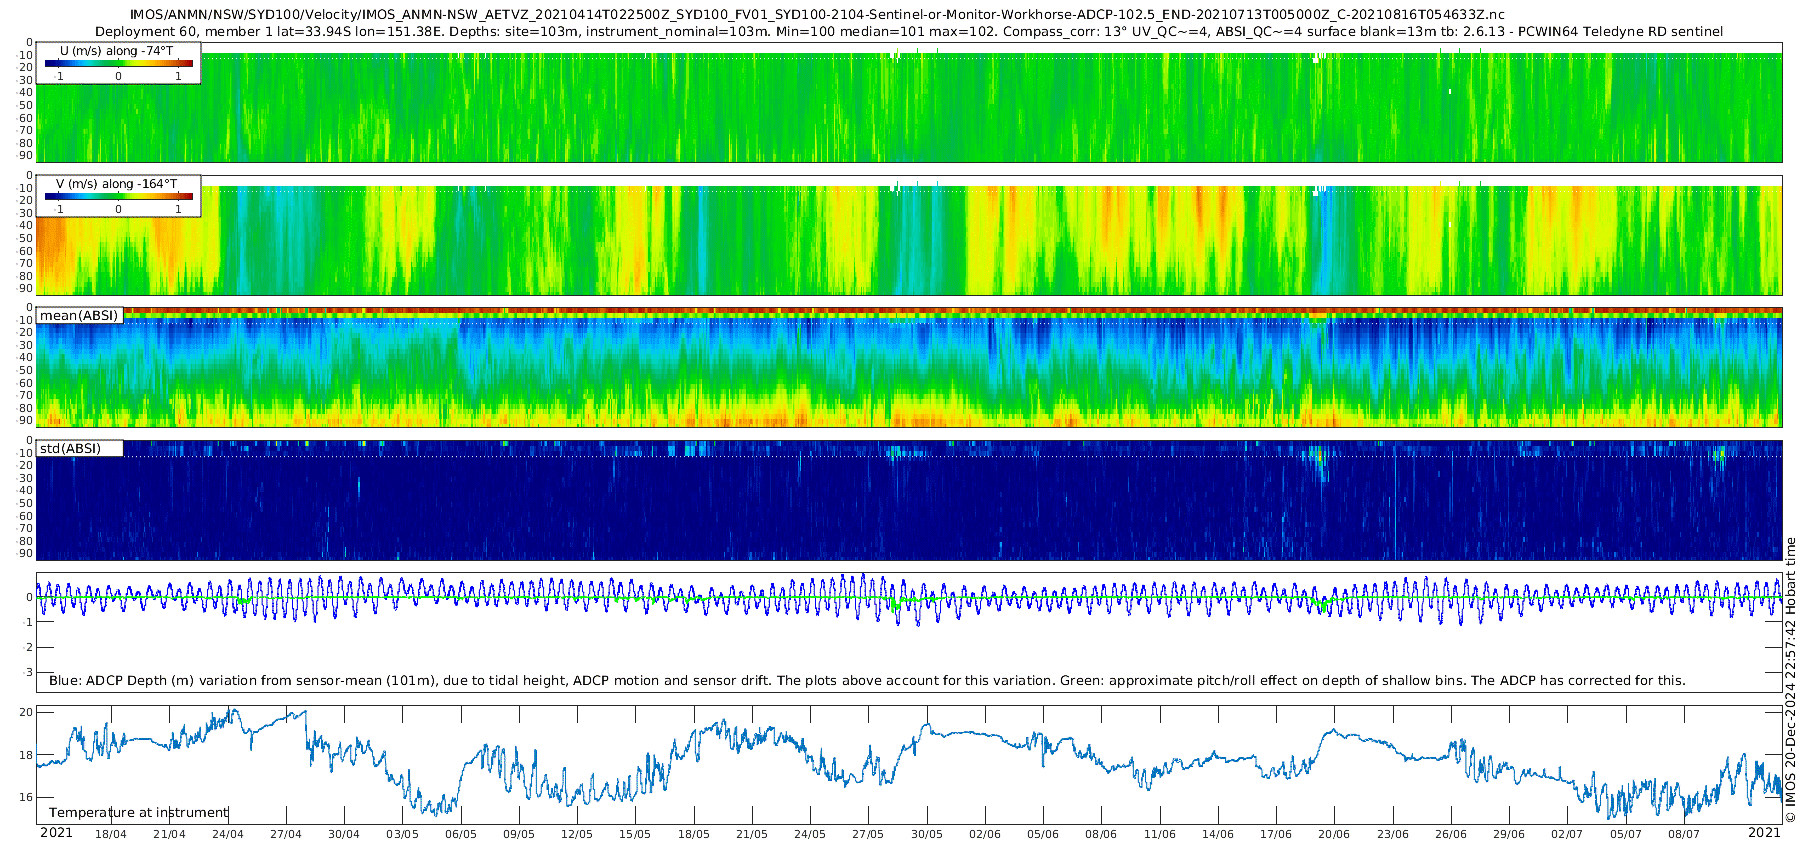Screen dimensions: 1800x850
Task: Select the 30/05 date on the time axis
Action: tap(926, 834)
